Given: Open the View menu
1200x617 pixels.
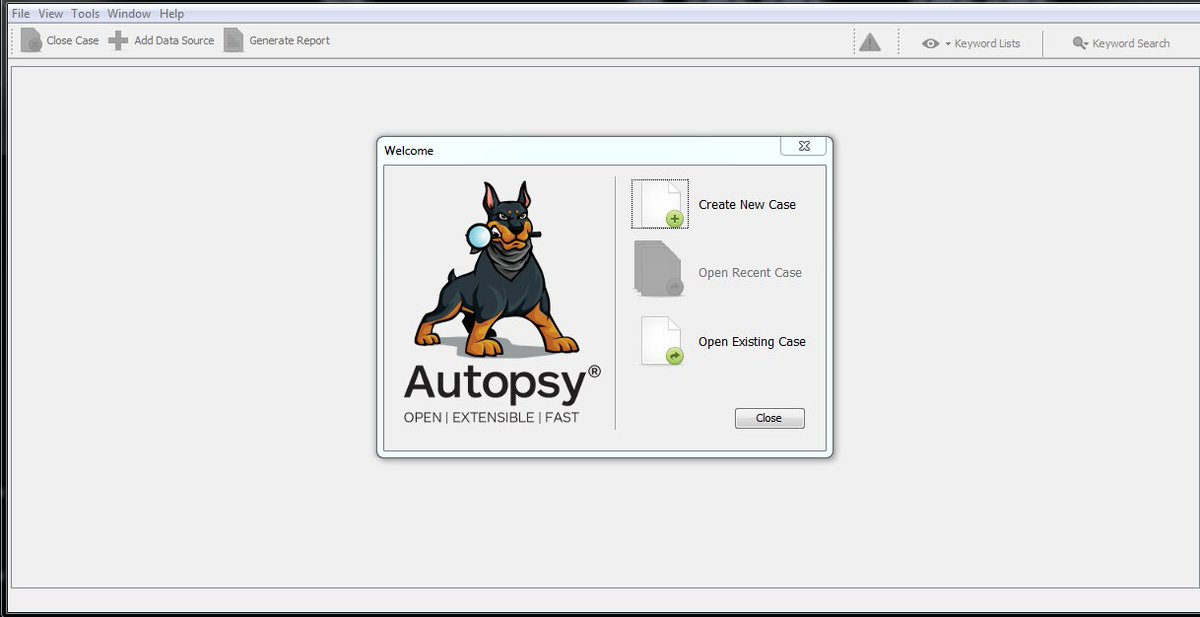Looking at the screenshot, I should coord(49,13).
